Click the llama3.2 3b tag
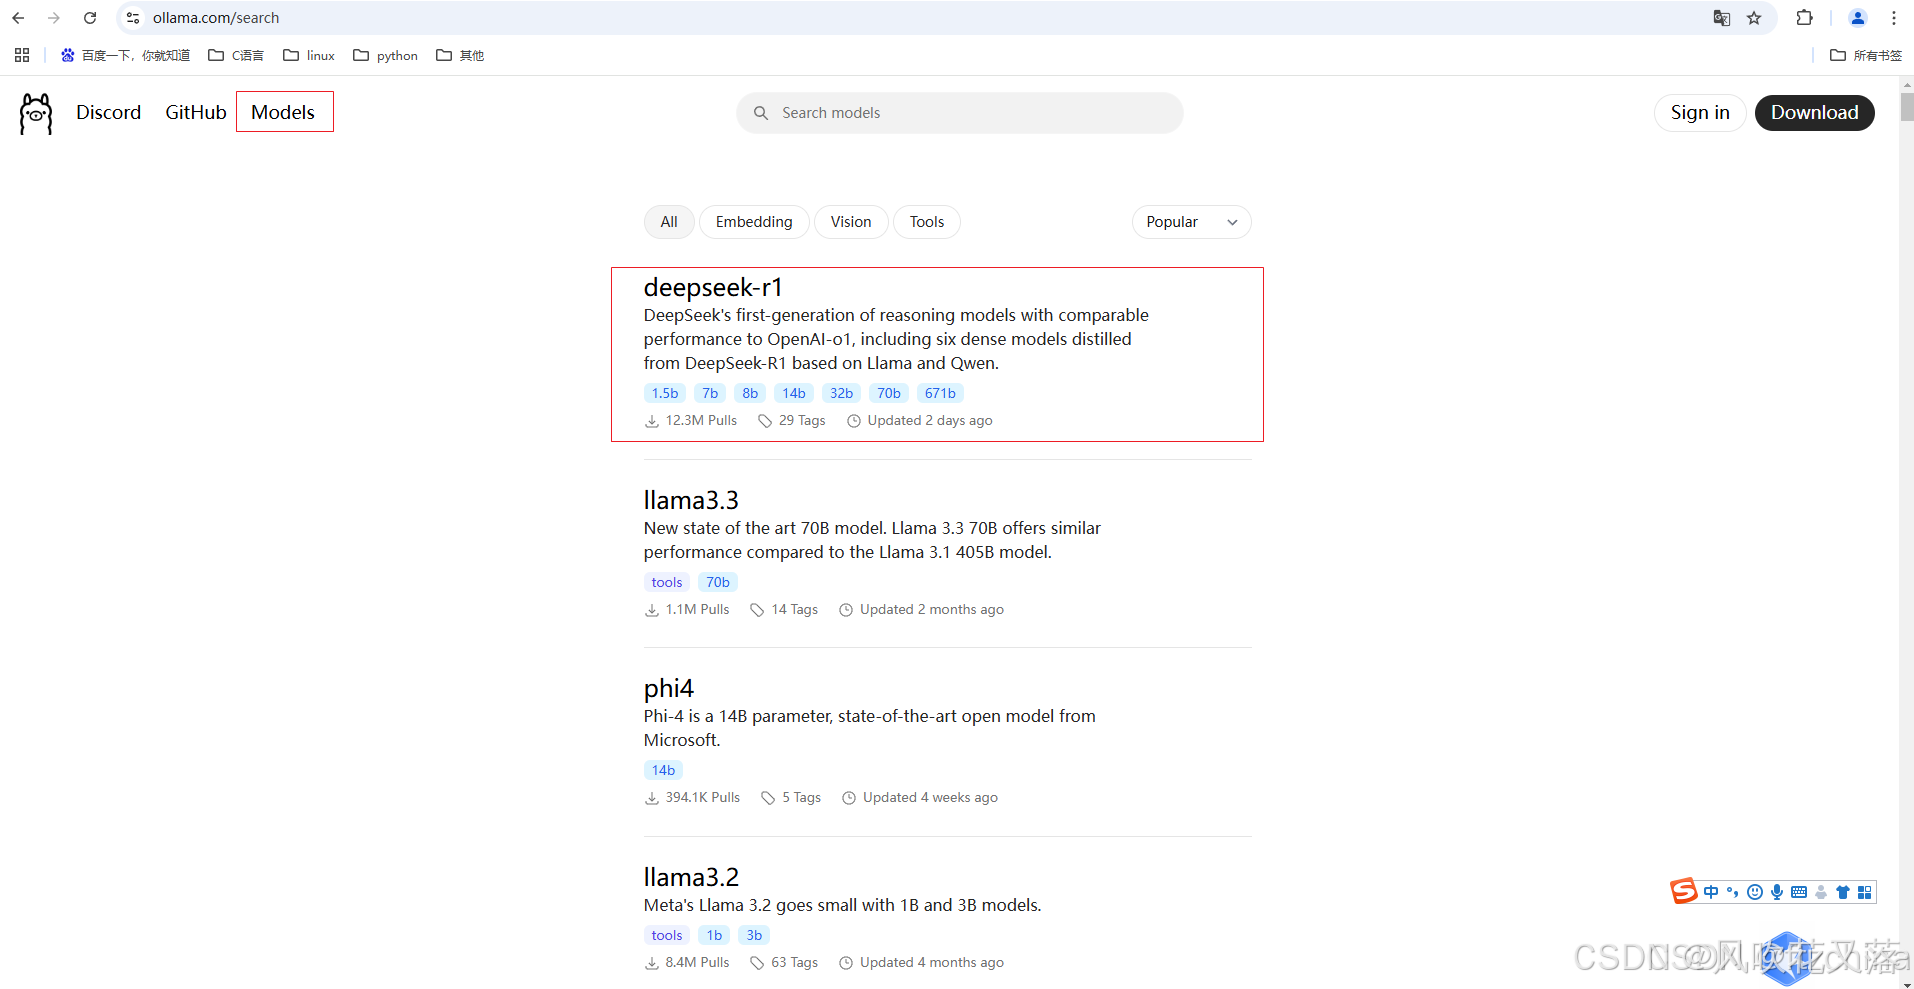 754,935
